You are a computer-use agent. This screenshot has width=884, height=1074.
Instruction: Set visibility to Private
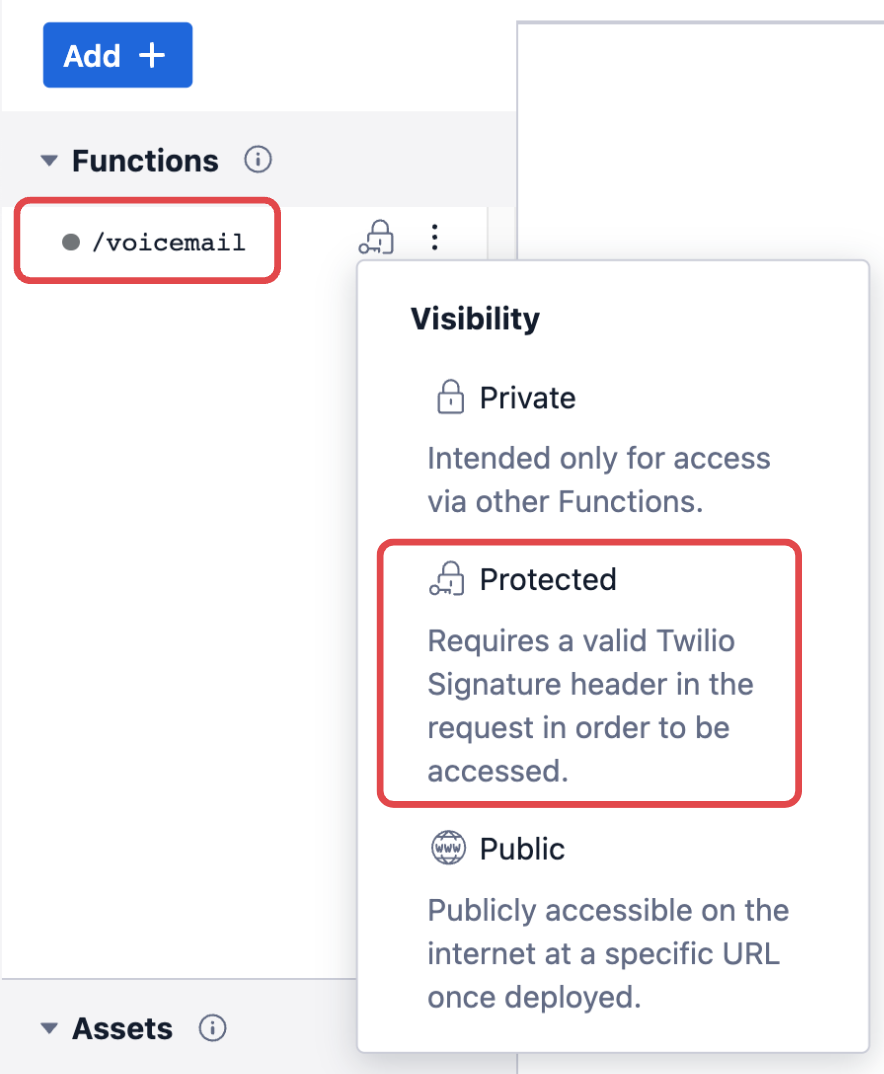527,398
